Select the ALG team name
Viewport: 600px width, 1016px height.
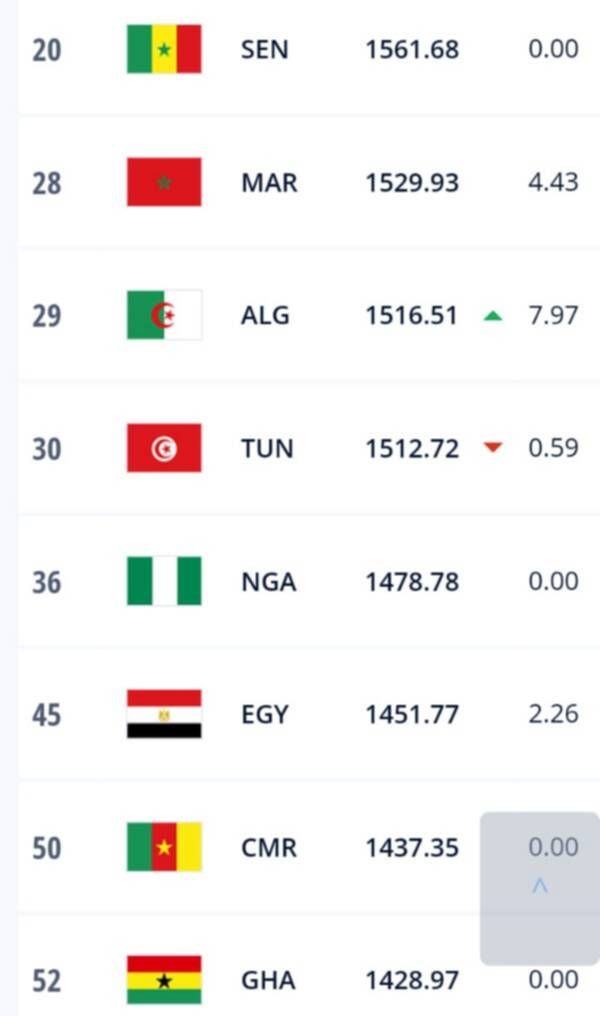[265, 316]
